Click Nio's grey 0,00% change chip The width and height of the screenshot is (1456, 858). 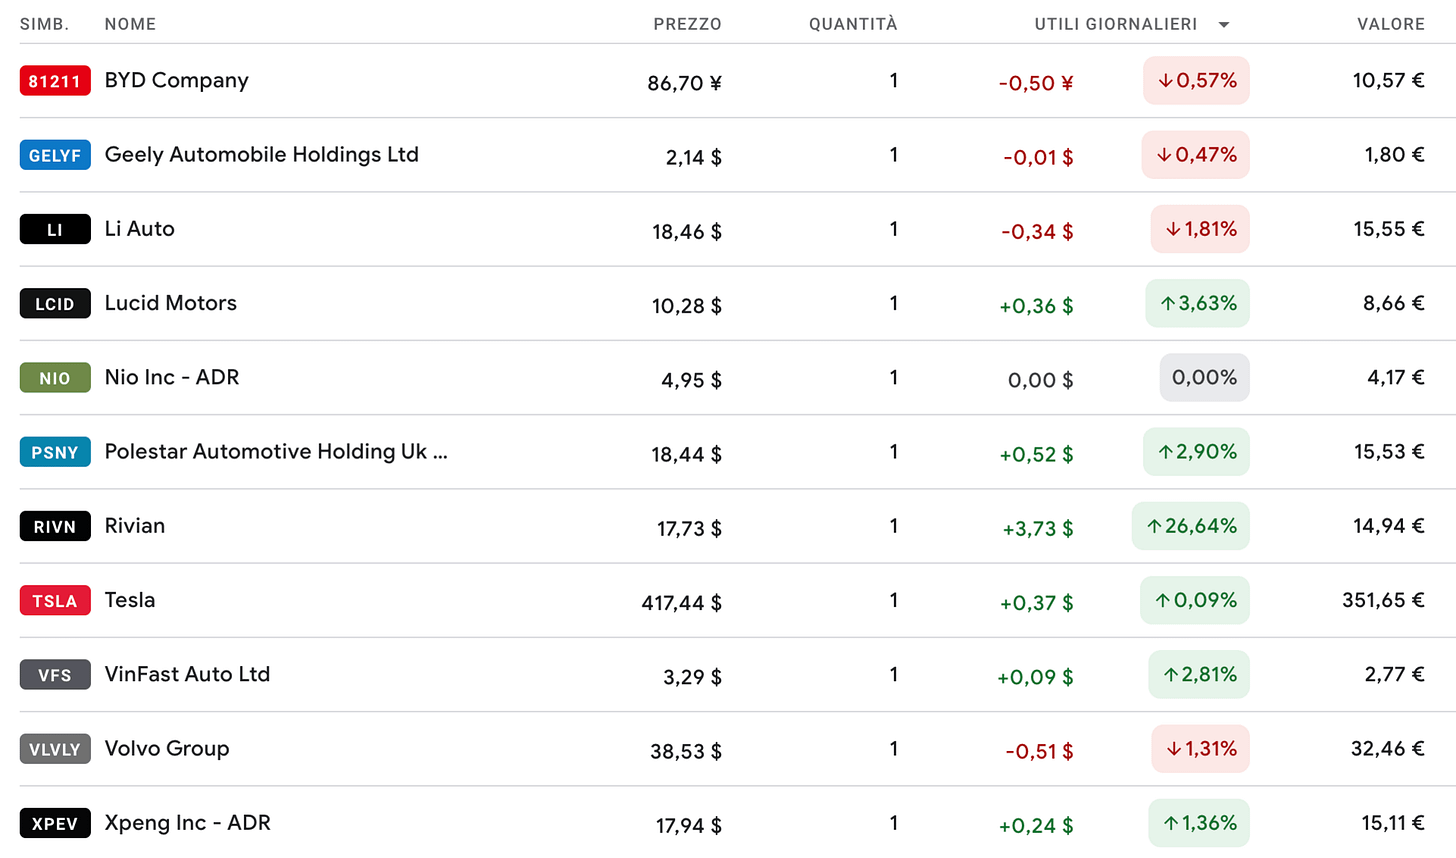[1205, 378]
